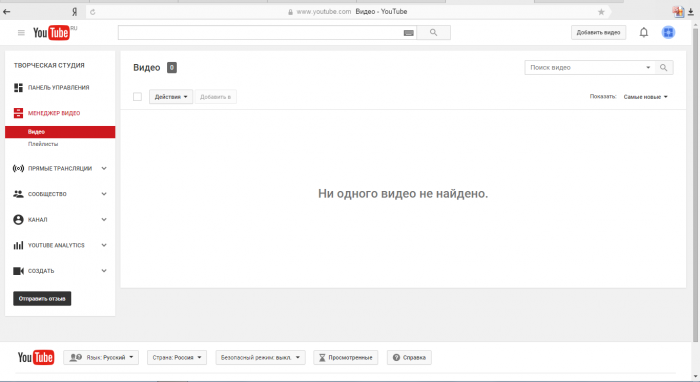Open Панель управления menu item
Screen dimensions: 700x382
[58, 87]
